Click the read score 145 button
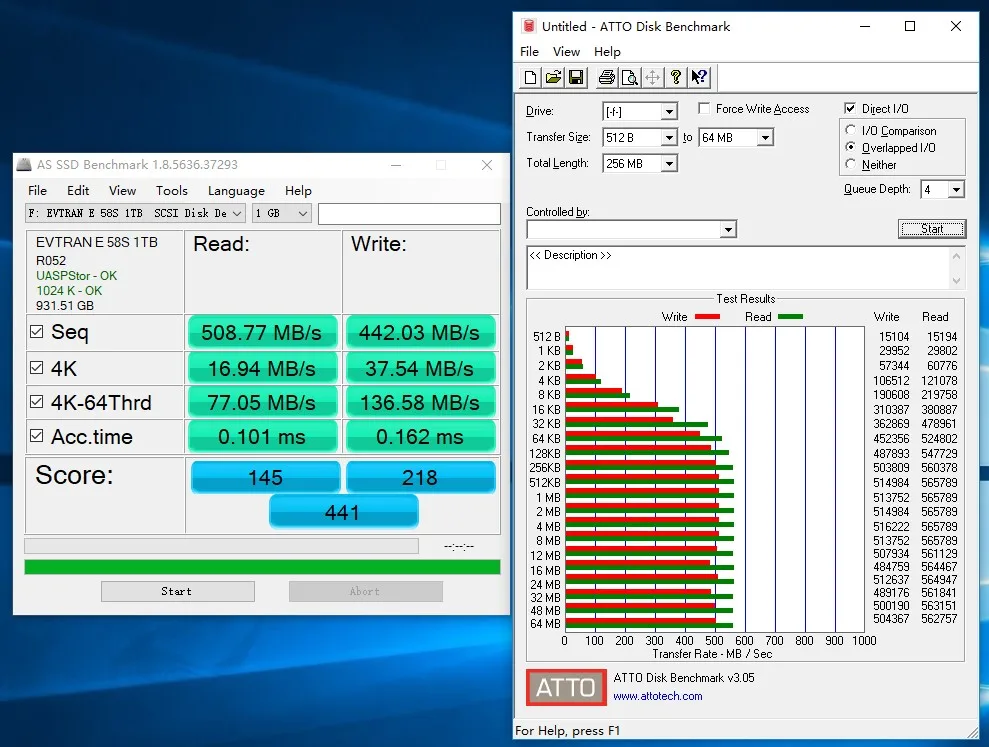989x747 pixels. [265, 478]
